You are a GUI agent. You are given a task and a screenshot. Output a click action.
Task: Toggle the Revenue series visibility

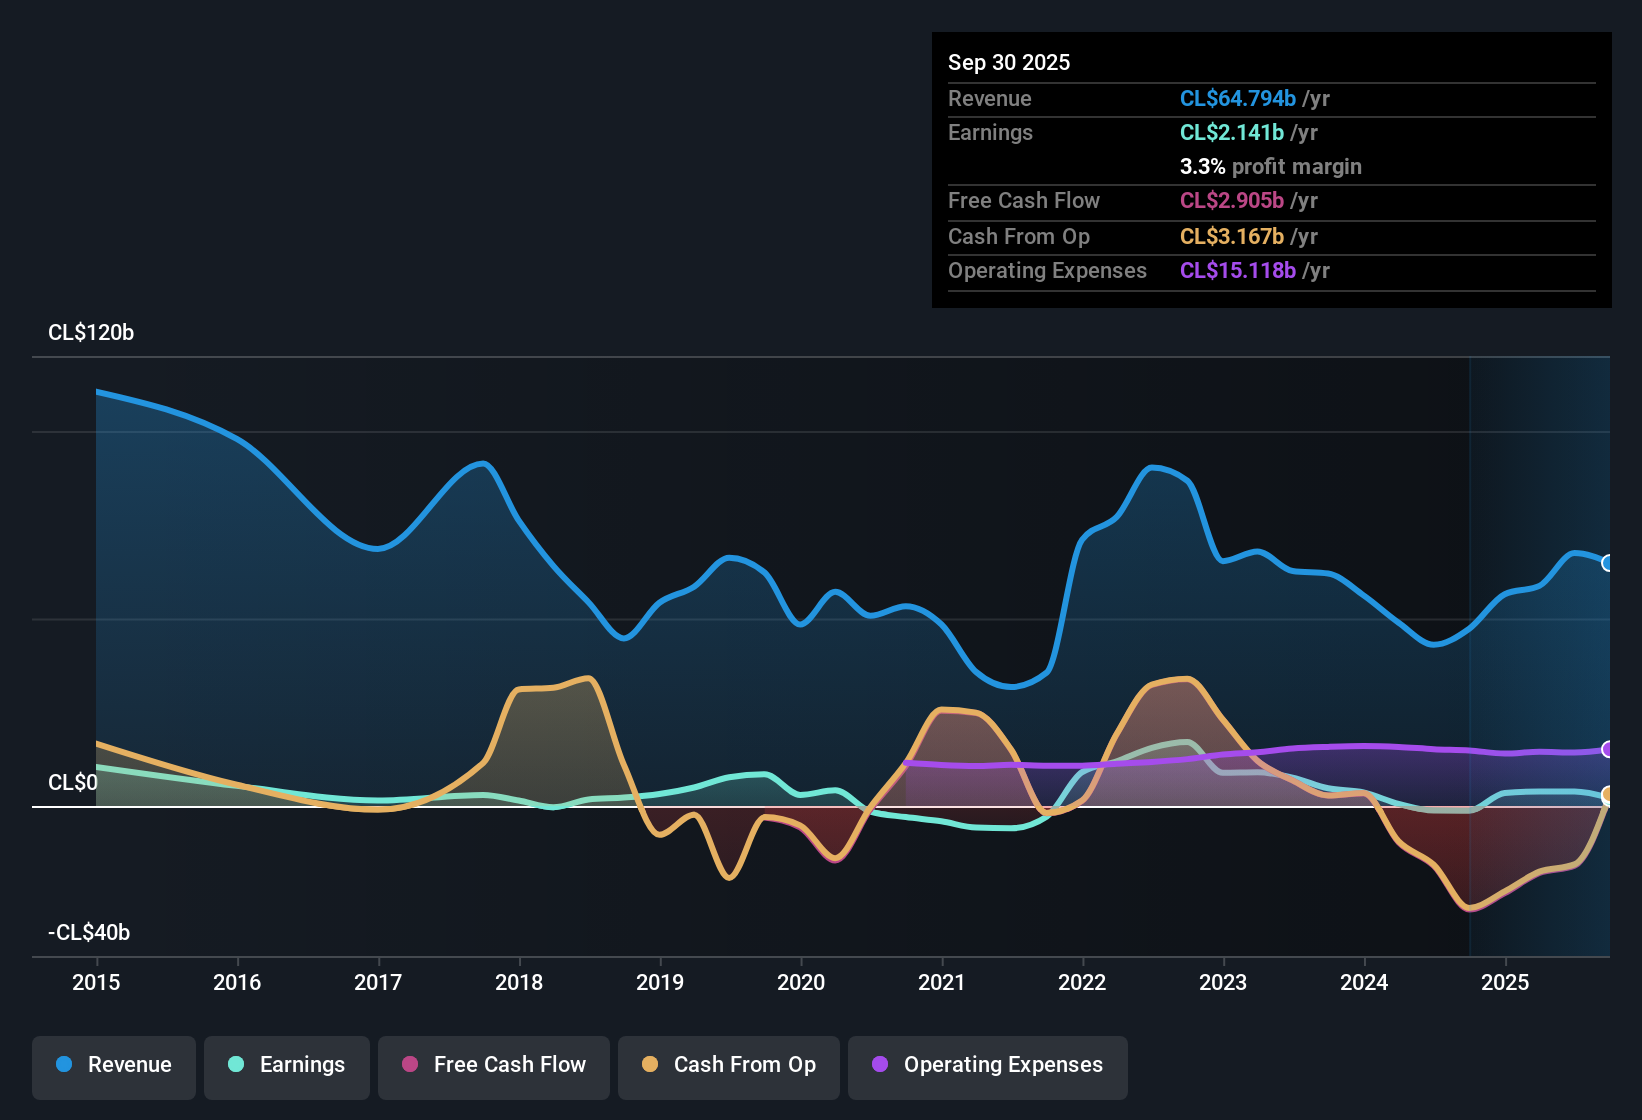(113, 1065)
